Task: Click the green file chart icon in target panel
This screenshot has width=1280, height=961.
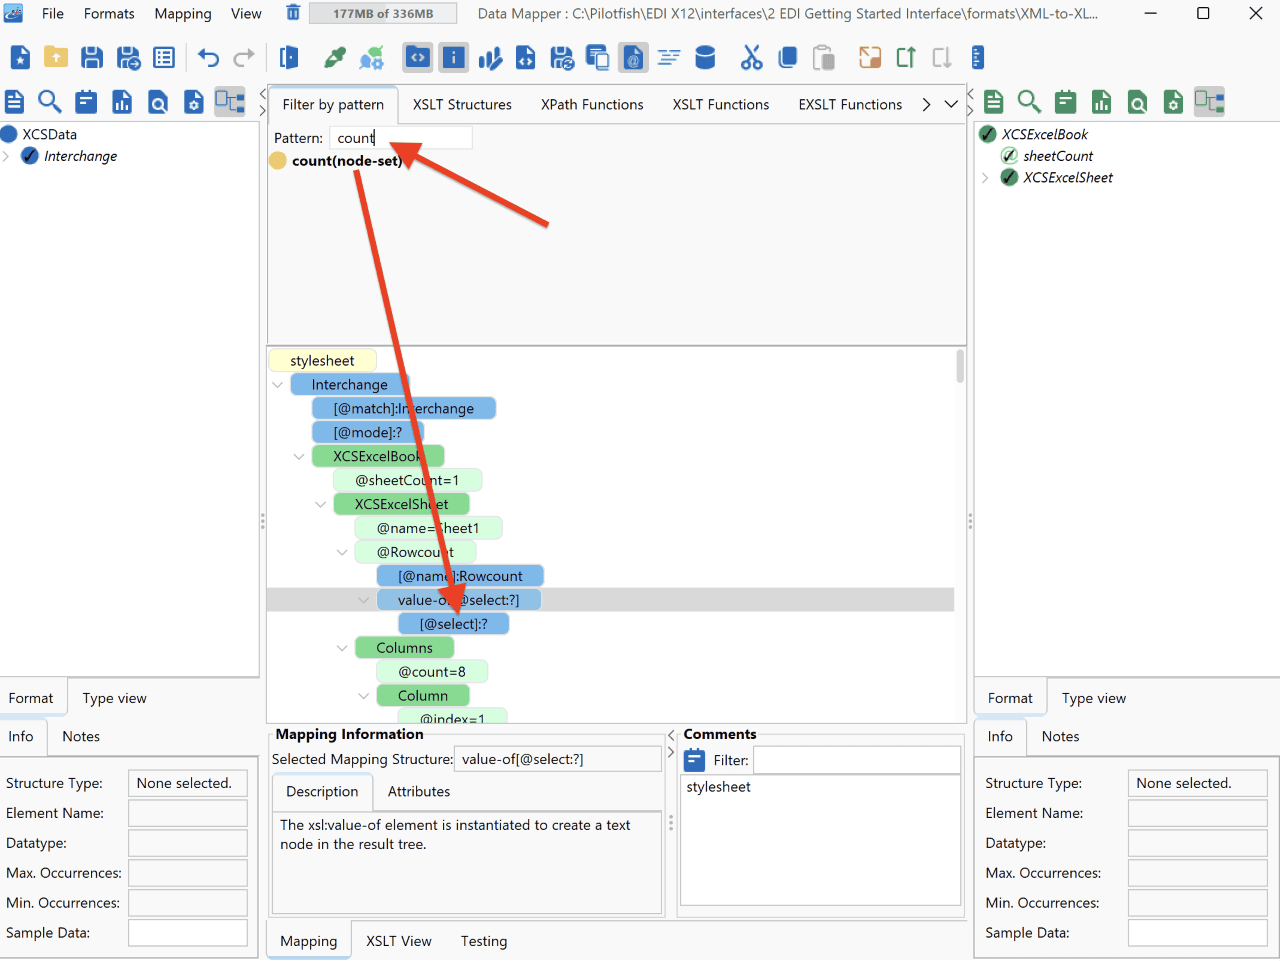Action: coord(1101,101)
